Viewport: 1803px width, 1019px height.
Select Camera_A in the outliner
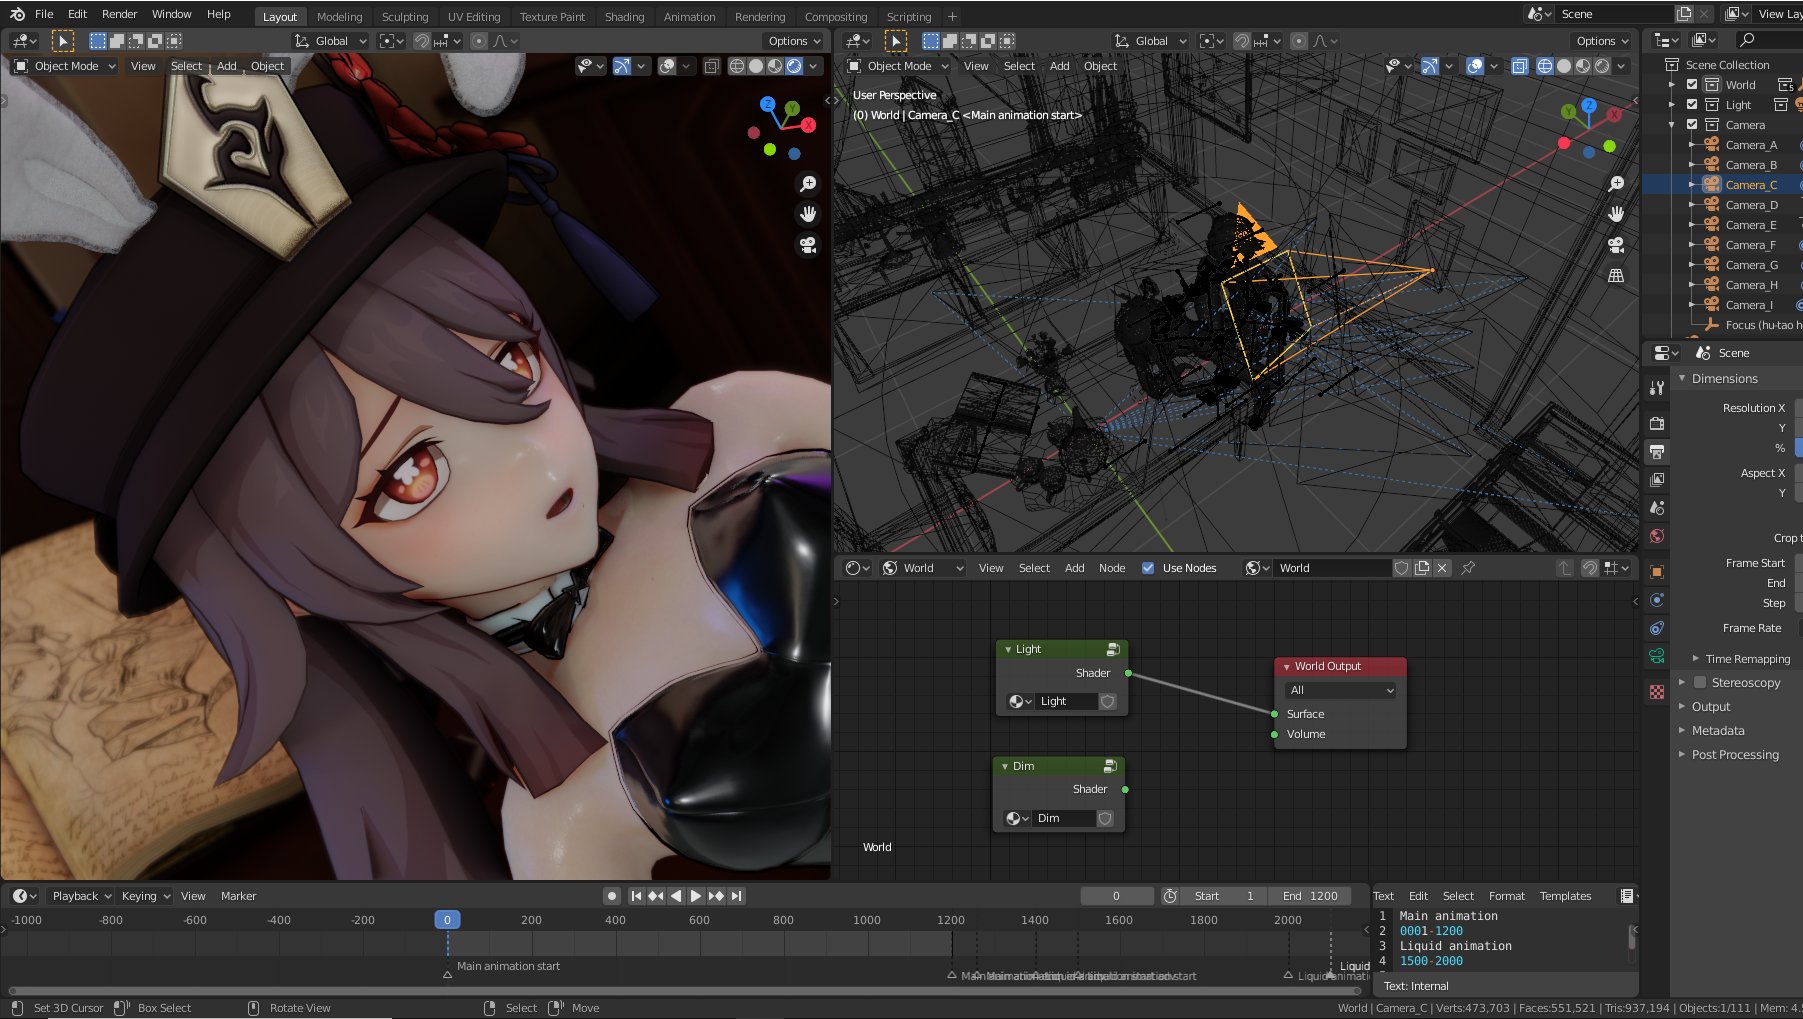tap(1751, 145)
